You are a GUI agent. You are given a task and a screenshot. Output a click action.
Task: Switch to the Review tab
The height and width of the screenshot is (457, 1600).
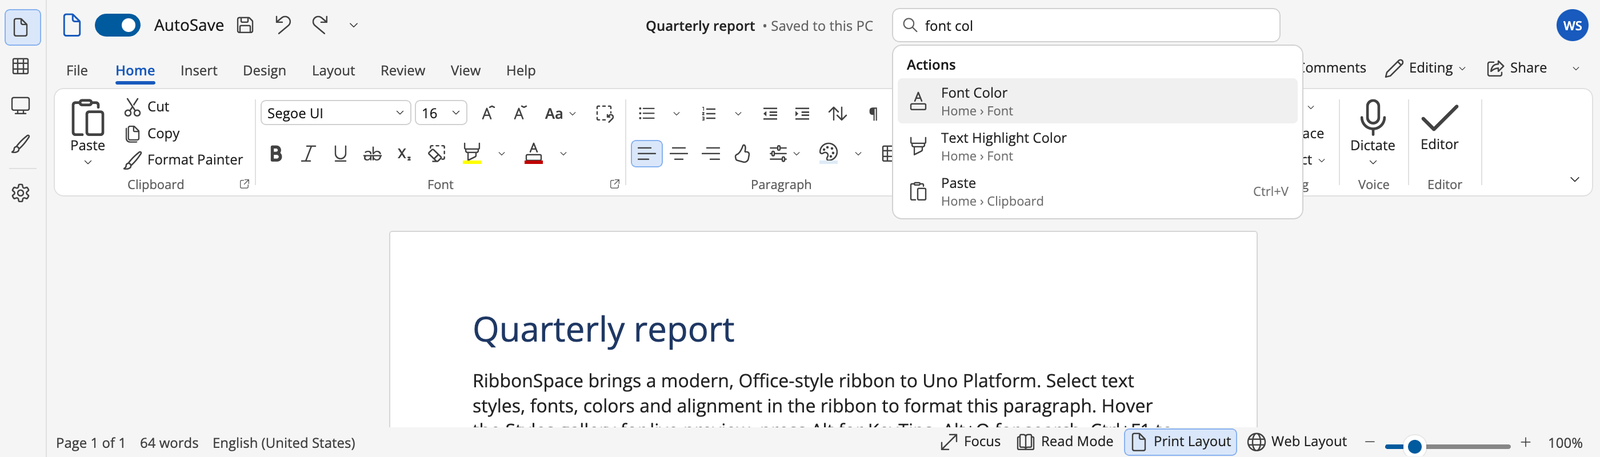tap(403, 70)
